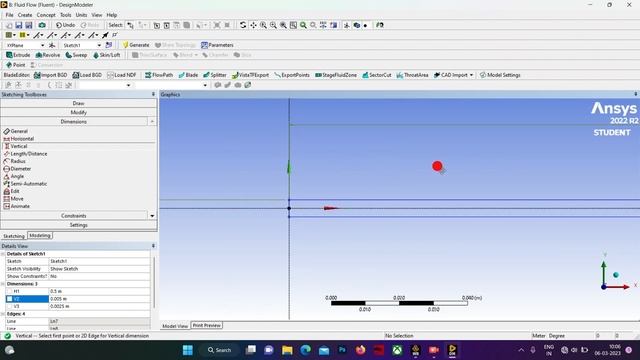640x360 pixels.
Task: Click the Blade tool
Action: (x=188, y=75)
